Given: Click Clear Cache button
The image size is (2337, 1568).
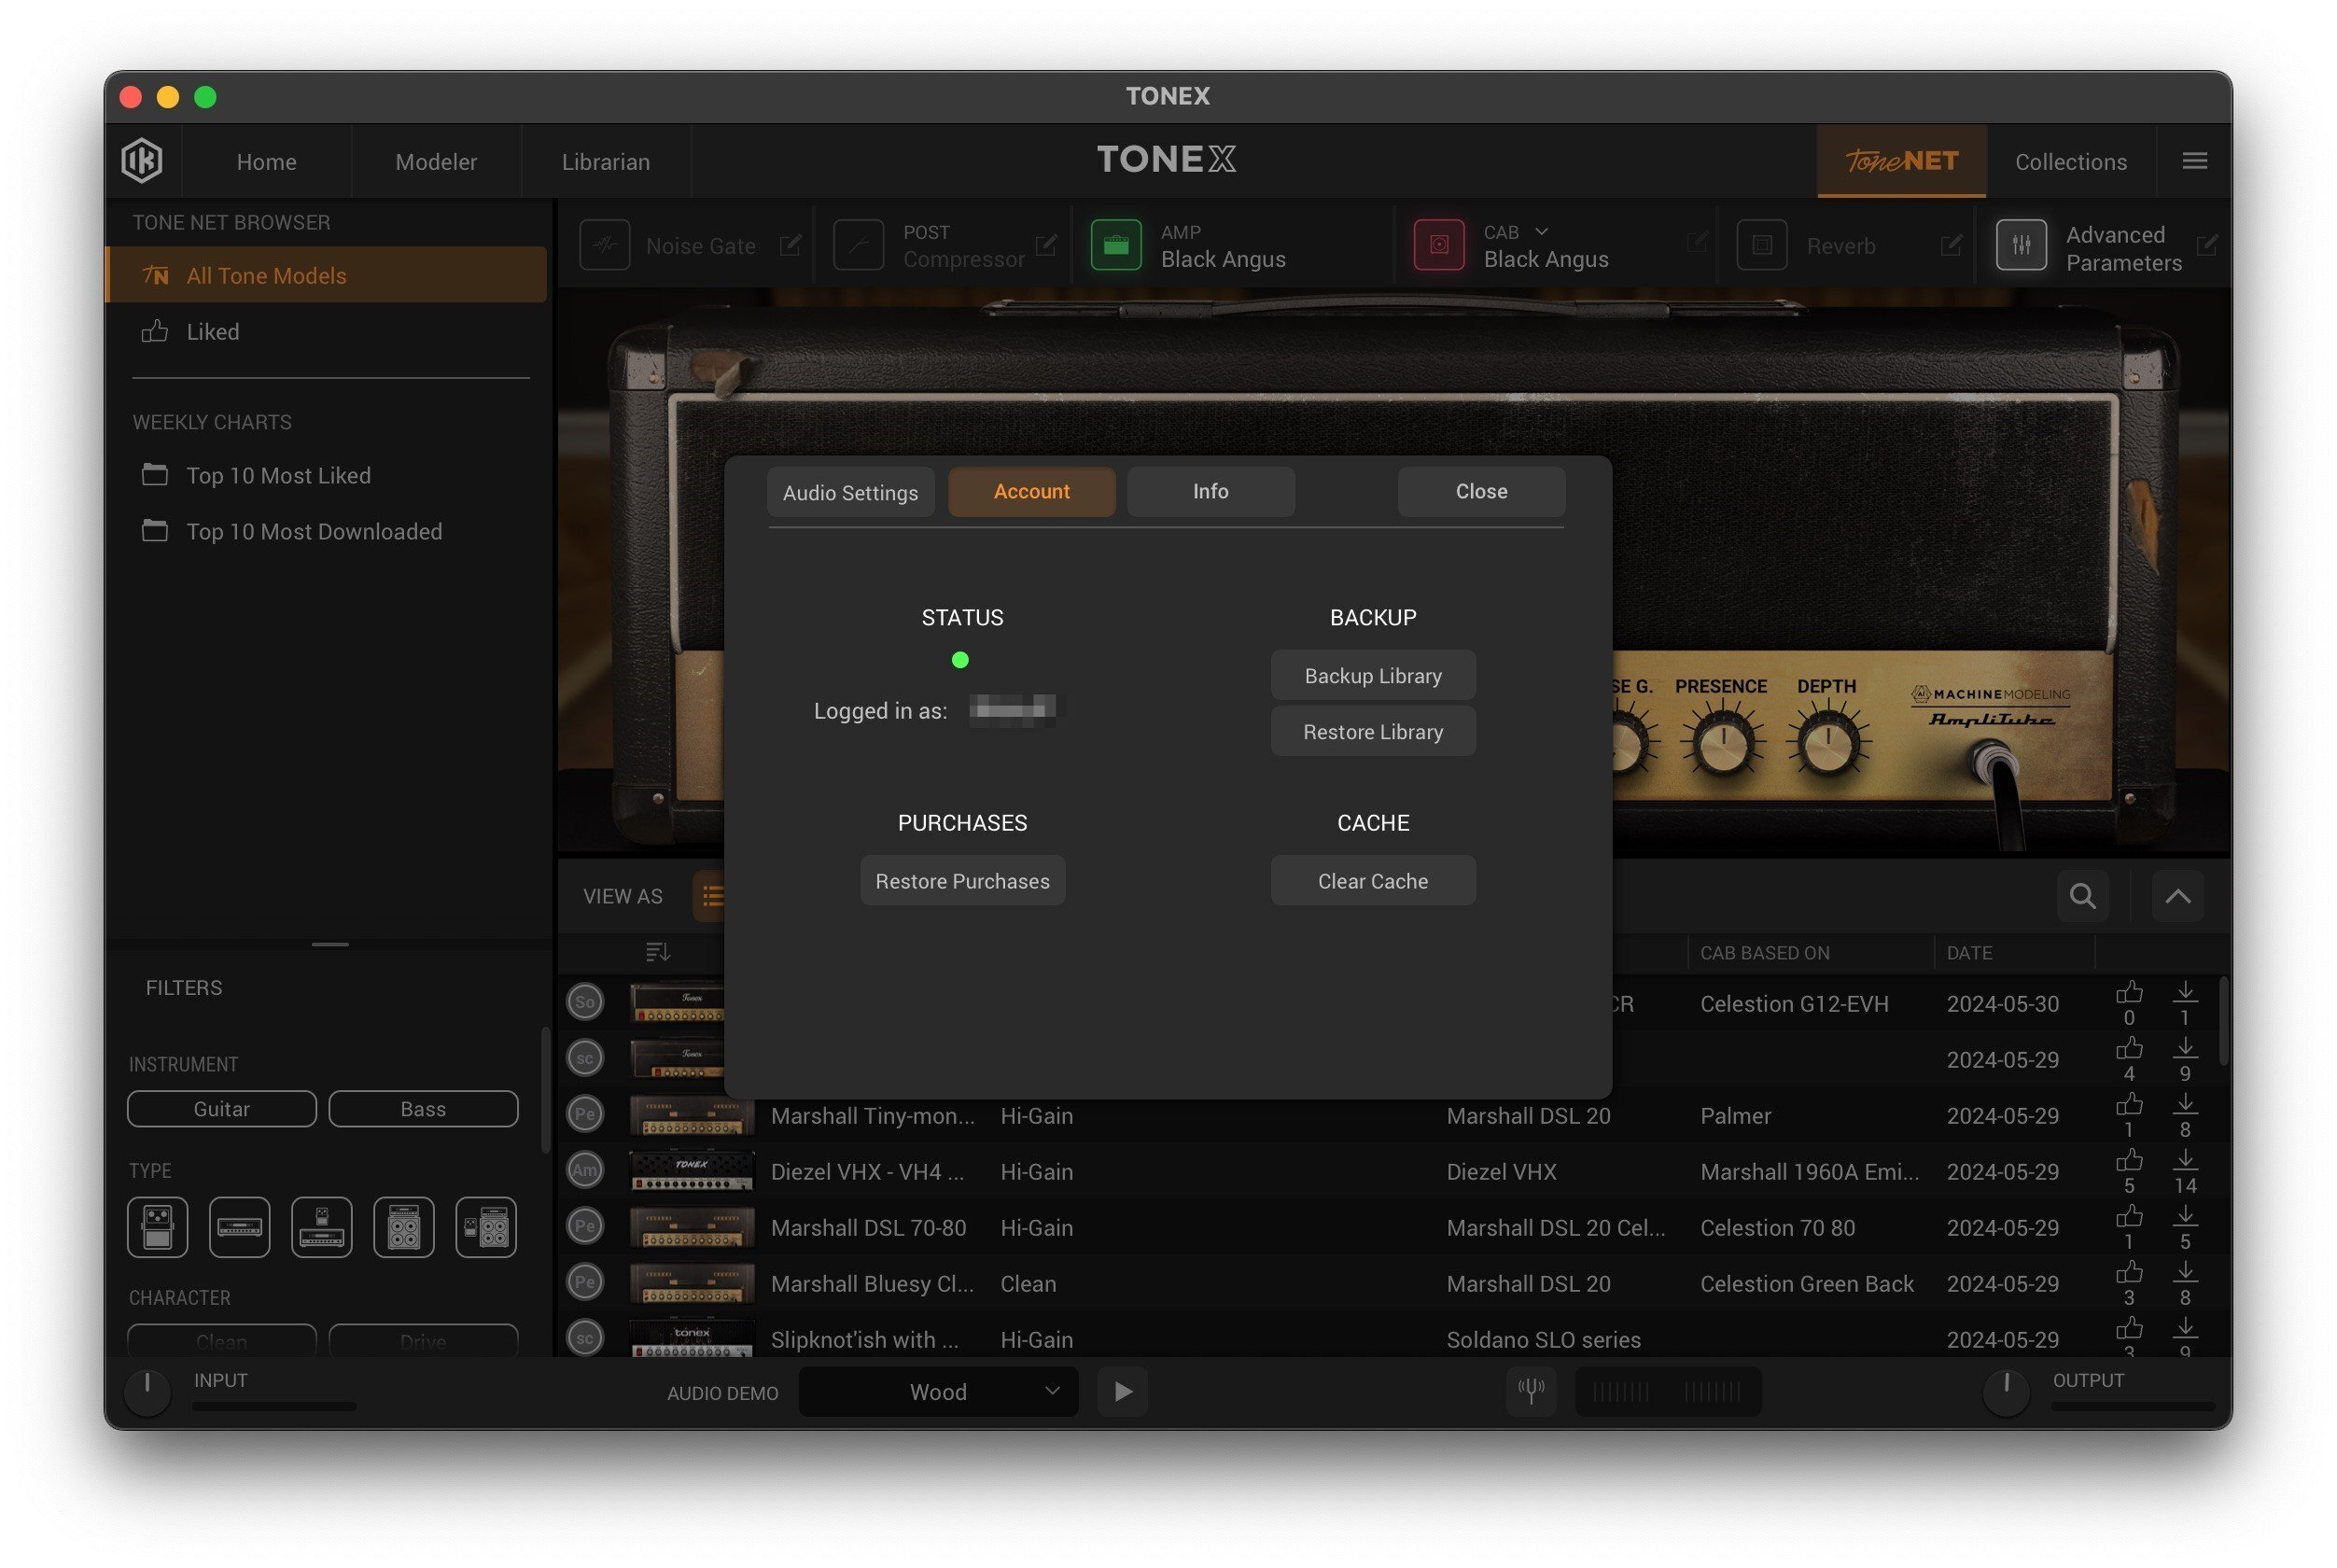Looking at the screenshot, I should pos(1372,880).
